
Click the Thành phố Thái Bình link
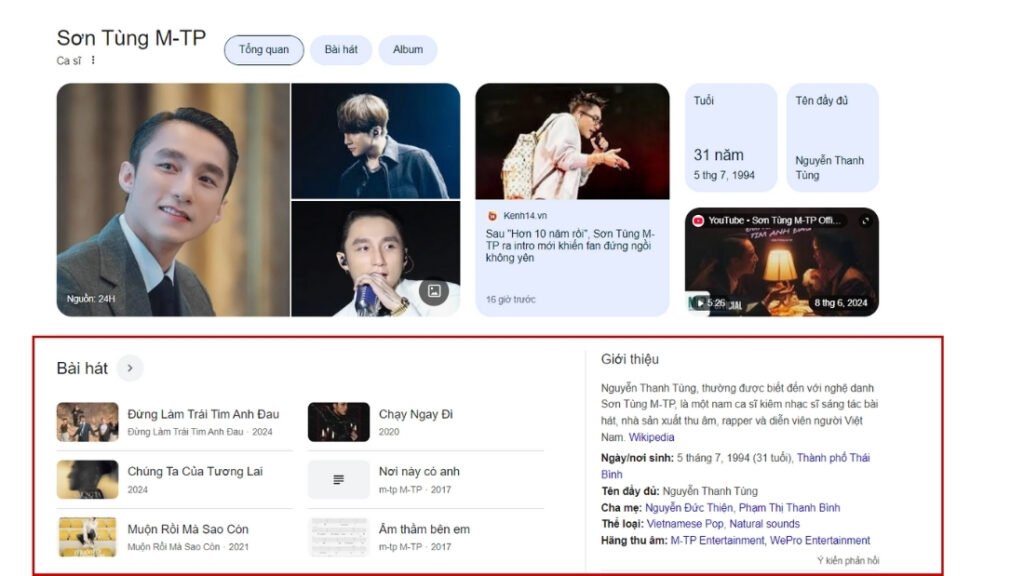point(833,458)
